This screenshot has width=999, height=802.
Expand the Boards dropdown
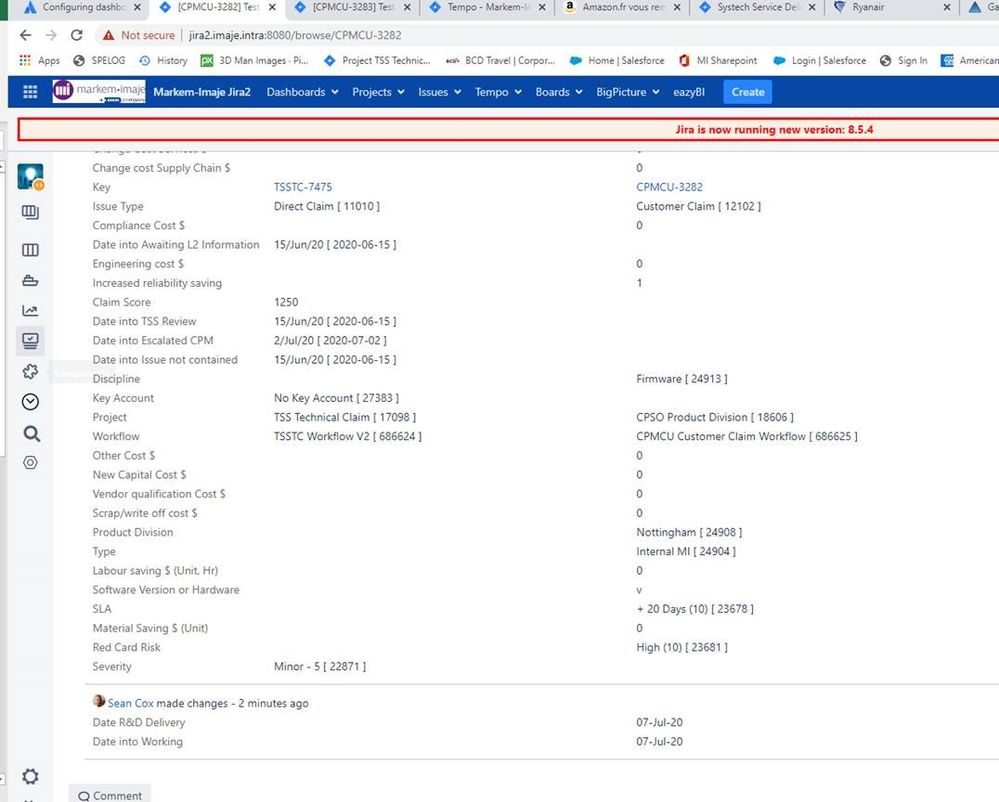tap(558, 92)
